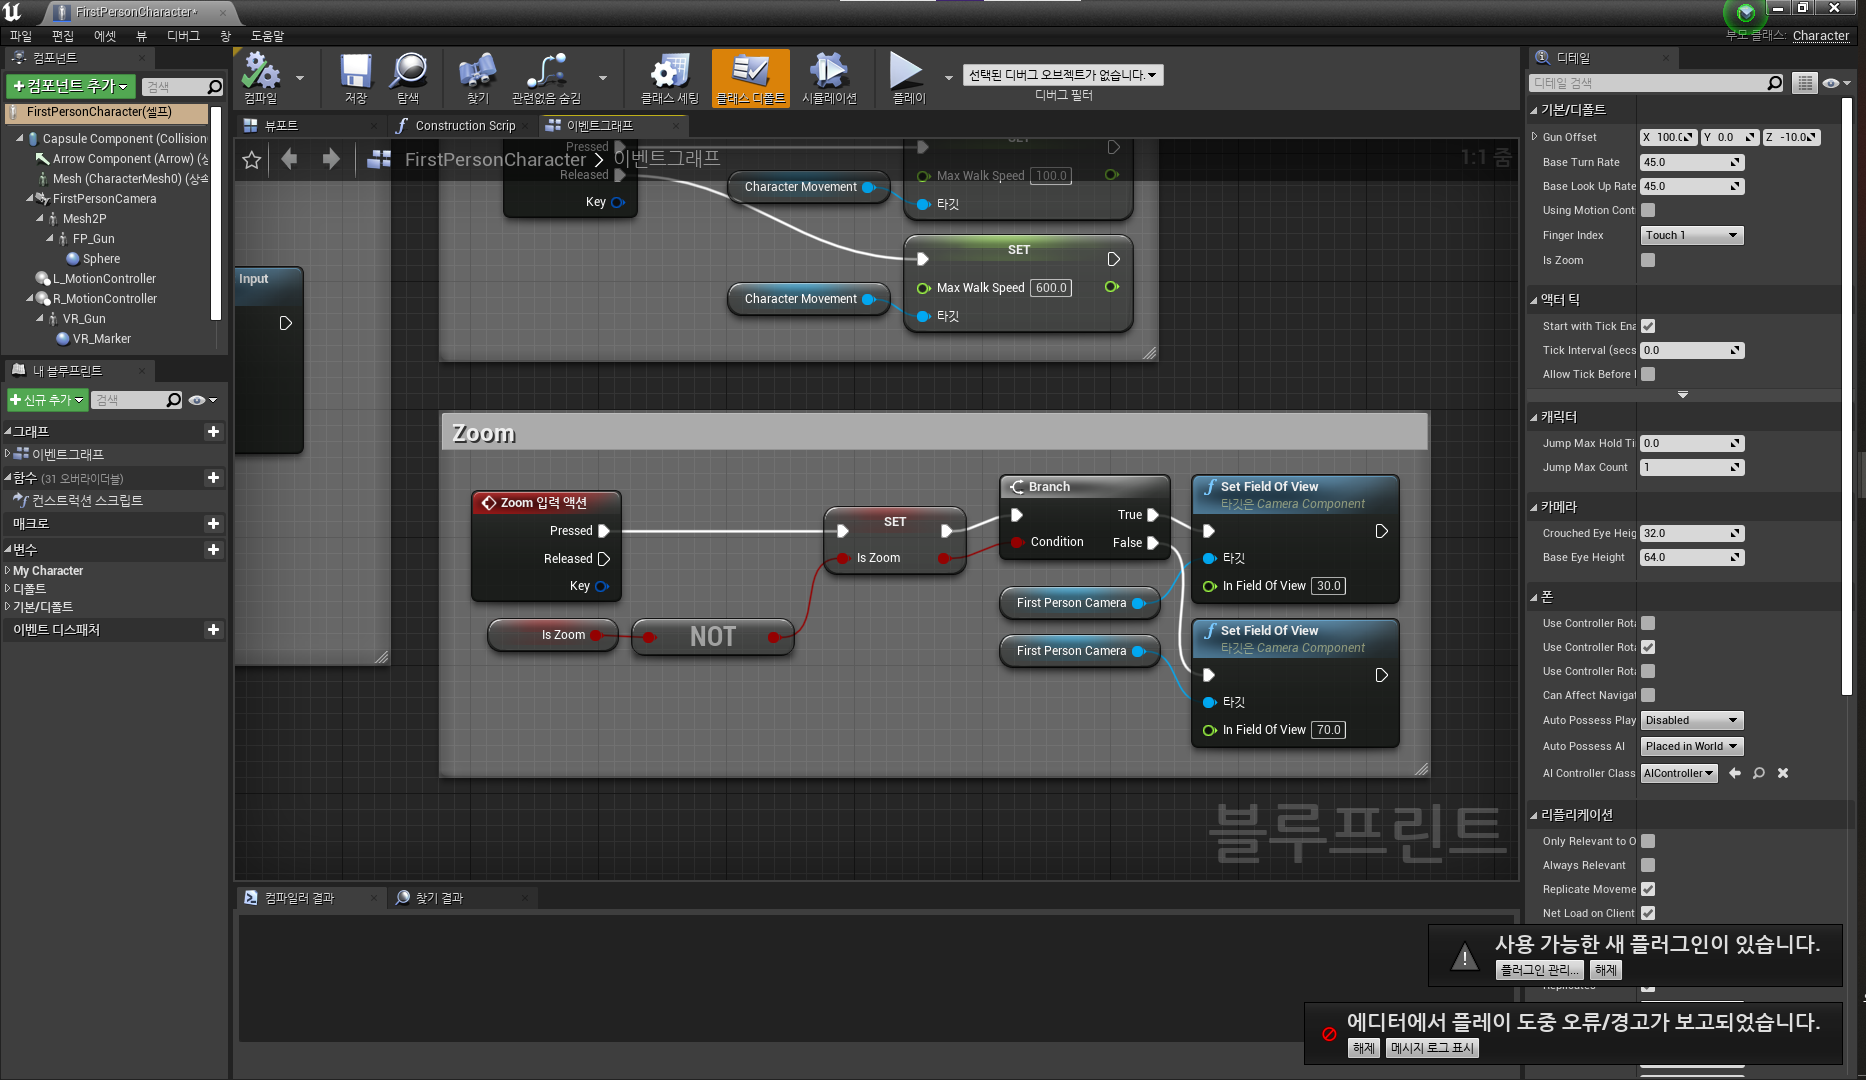1866x1080 pixels.
Task: Select FirstPersonCamera in component tree
Action: coord(104,199)
